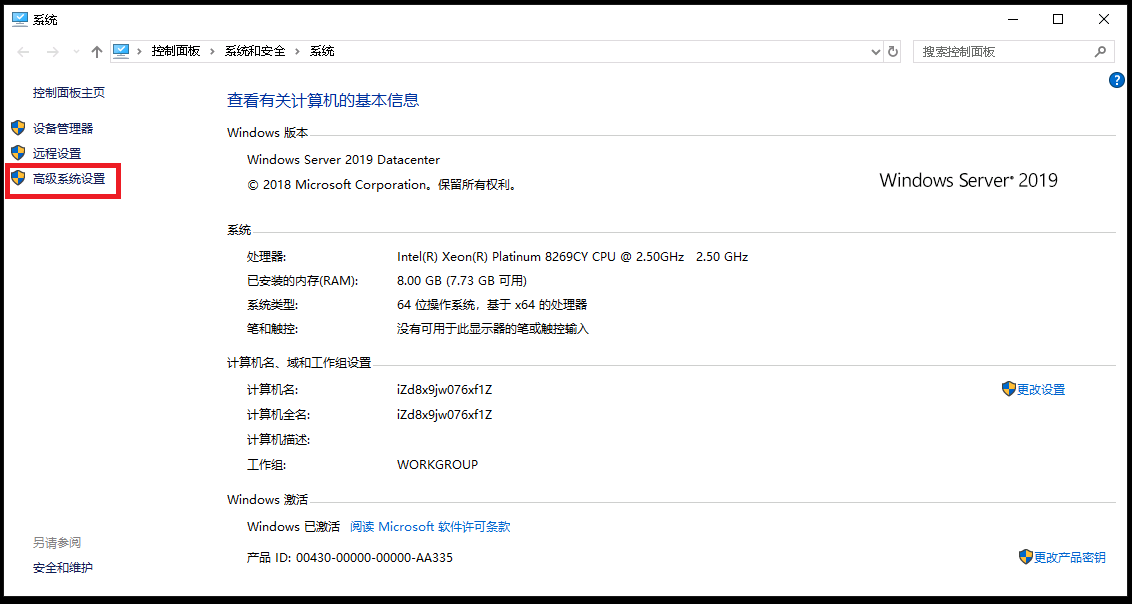Go to 控制面板主页
Screen dimensions: 1132x604
click(69, 92)
